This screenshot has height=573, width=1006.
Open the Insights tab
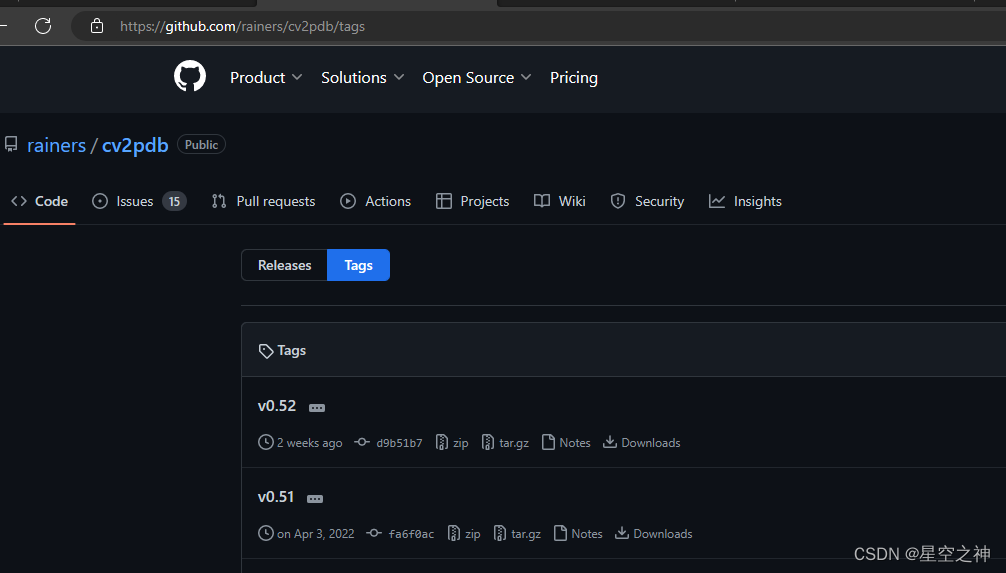[745, 201]
